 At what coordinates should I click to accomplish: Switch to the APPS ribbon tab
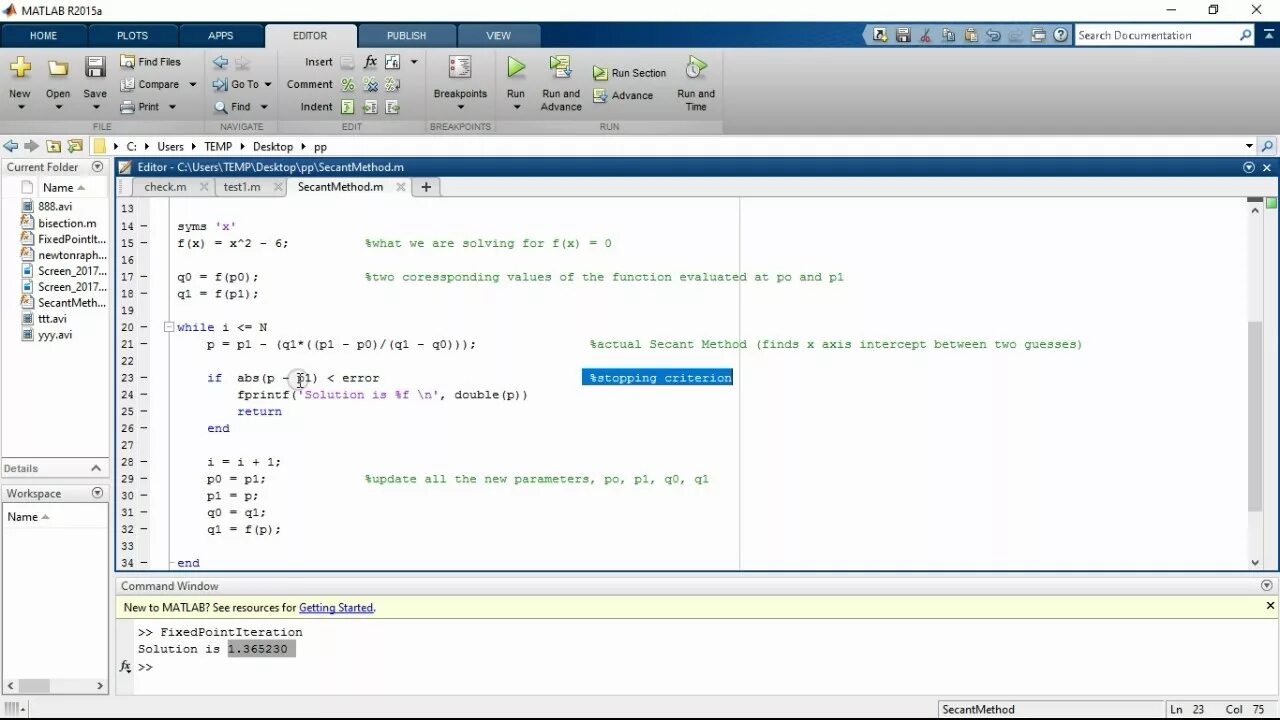click(x=220, y=35)
